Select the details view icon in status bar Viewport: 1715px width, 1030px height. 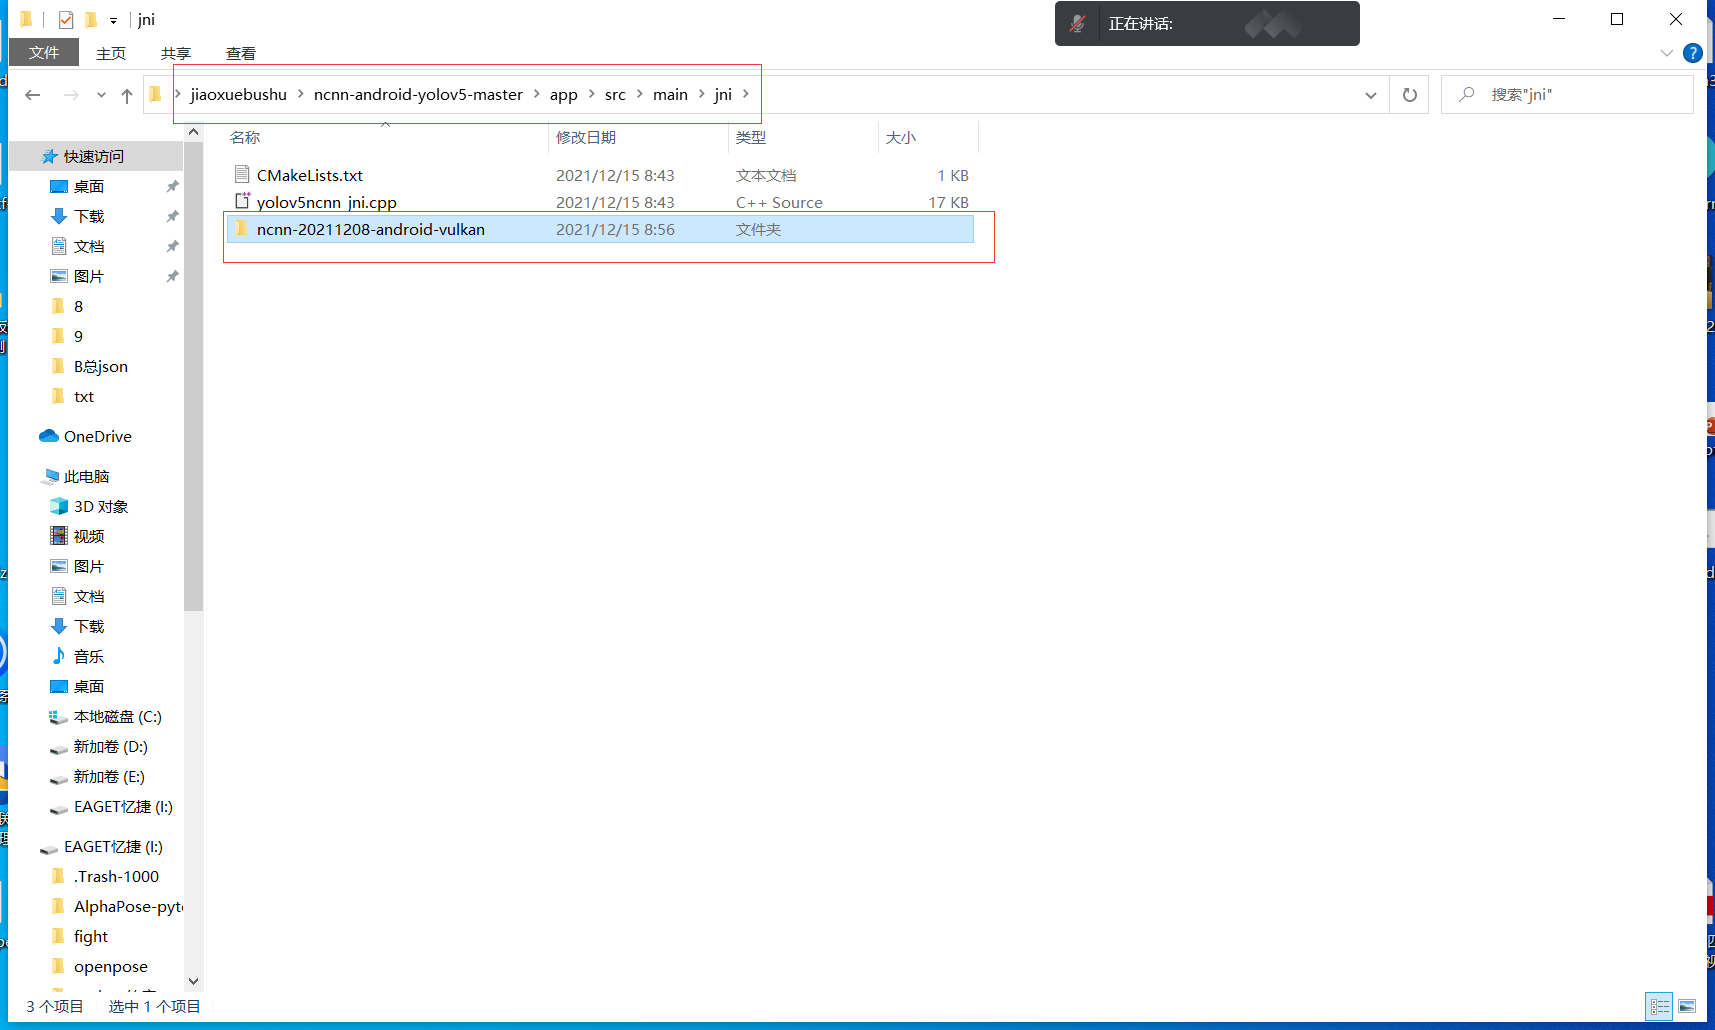coord(1659,1006)
